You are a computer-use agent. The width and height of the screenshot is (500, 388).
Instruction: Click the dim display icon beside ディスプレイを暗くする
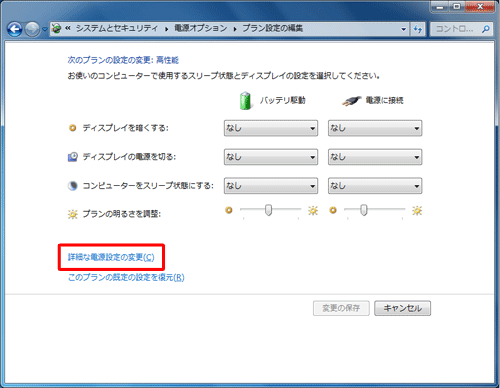click(72, 128)
